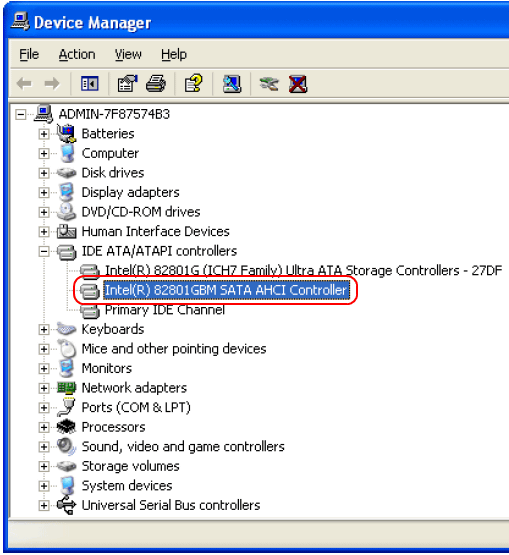Viewport: 509px width, 555px height.
Task: Expand the Network adapters node
Action: click(44, 388)
